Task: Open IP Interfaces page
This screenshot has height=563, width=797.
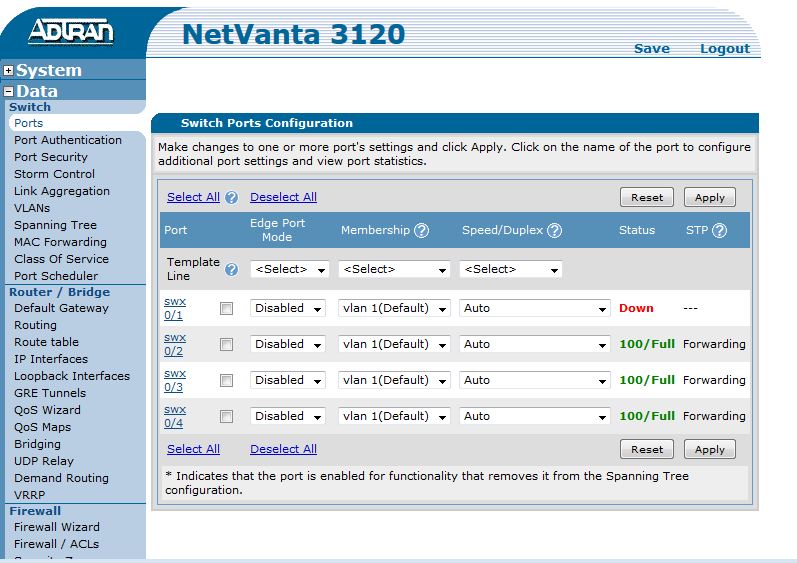Action: (x=51, y=359)
